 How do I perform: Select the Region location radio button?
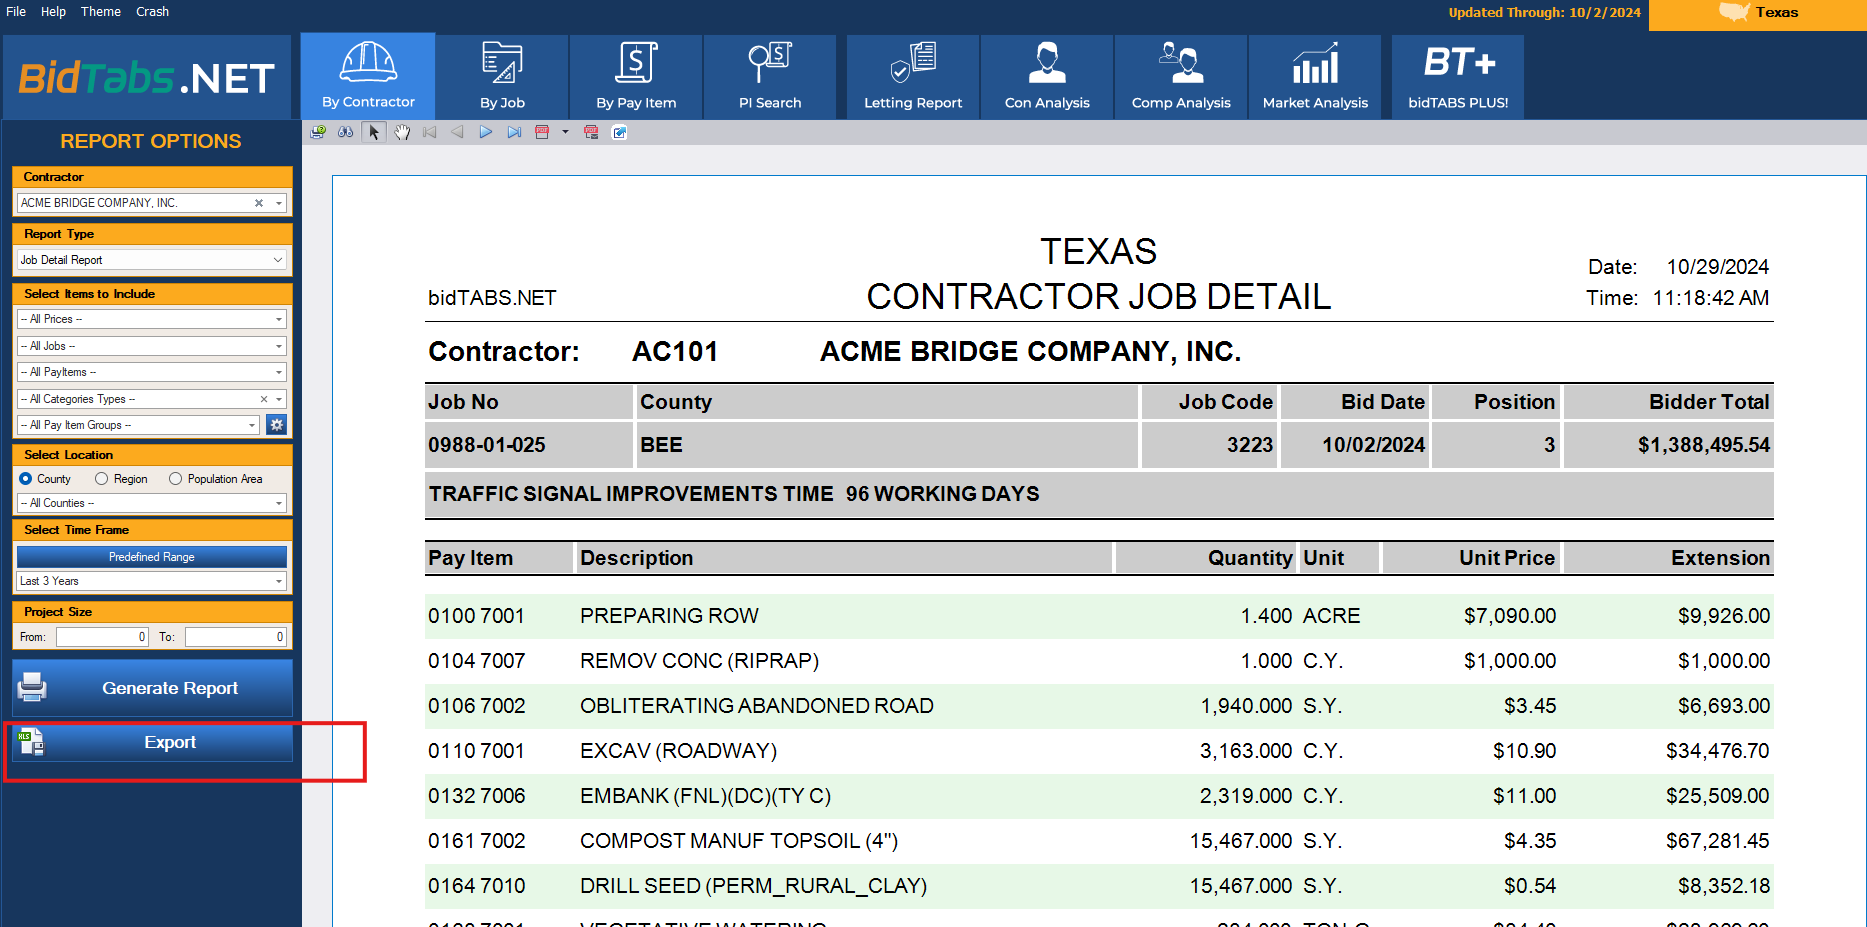101,479
